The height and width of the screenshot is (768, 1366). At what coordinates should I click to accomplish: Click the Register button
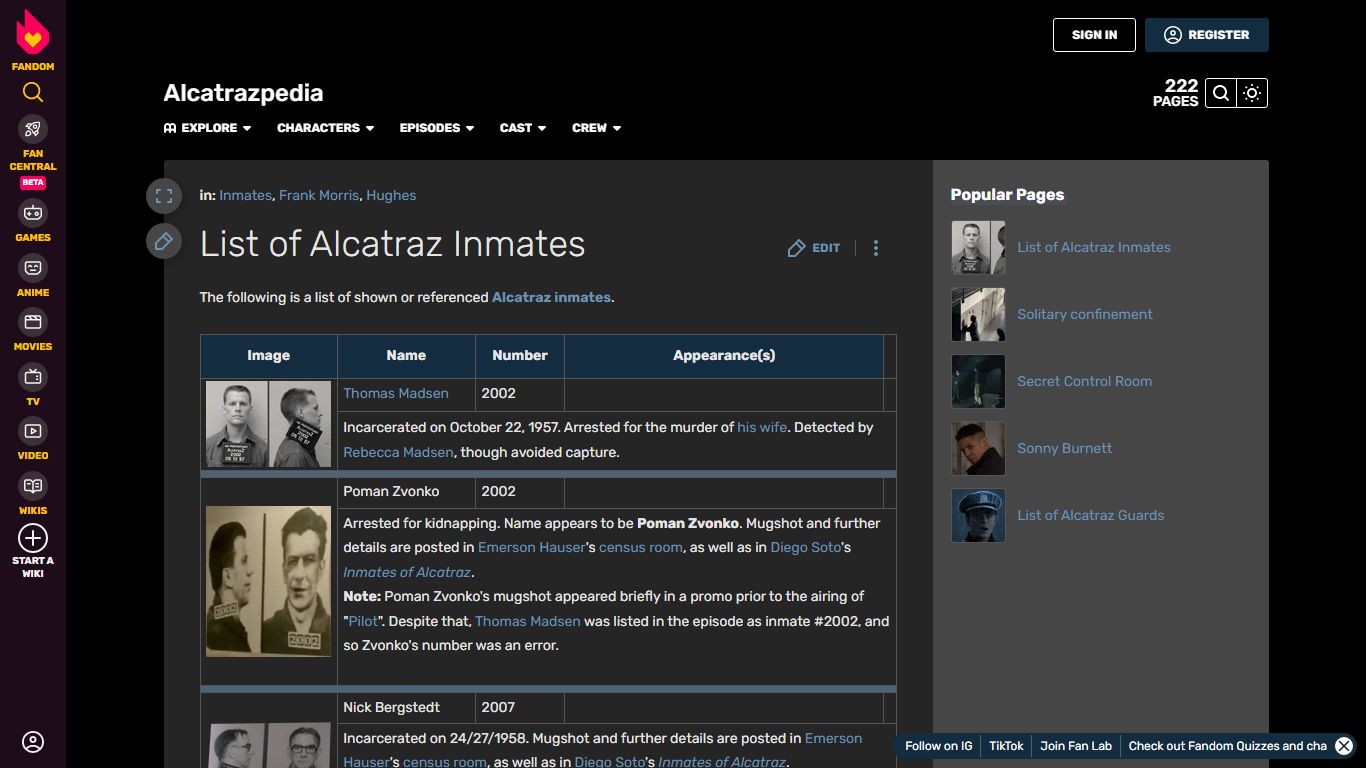[1207, 35]
